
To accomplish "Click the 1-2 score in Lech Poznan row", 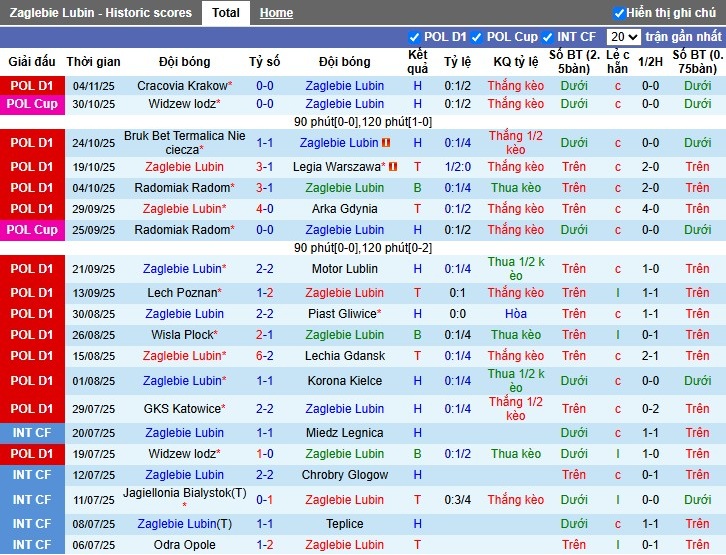I will tap(264, 293).
